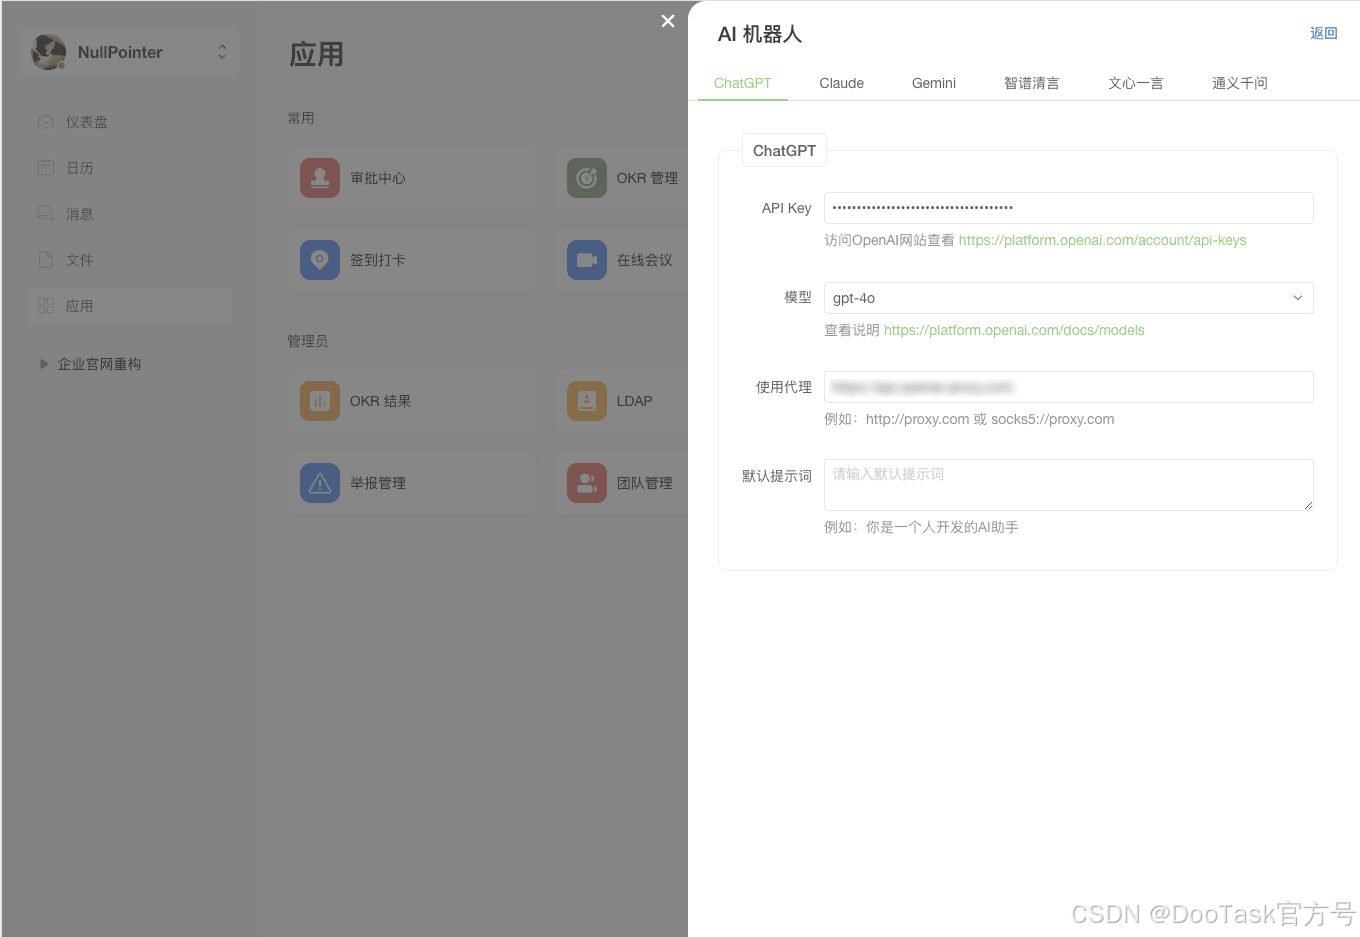Image resolution: width=1360 pixels, height=937 pixels.
Task: Click the NullPointer username text
Action: (x=120, y=52)
